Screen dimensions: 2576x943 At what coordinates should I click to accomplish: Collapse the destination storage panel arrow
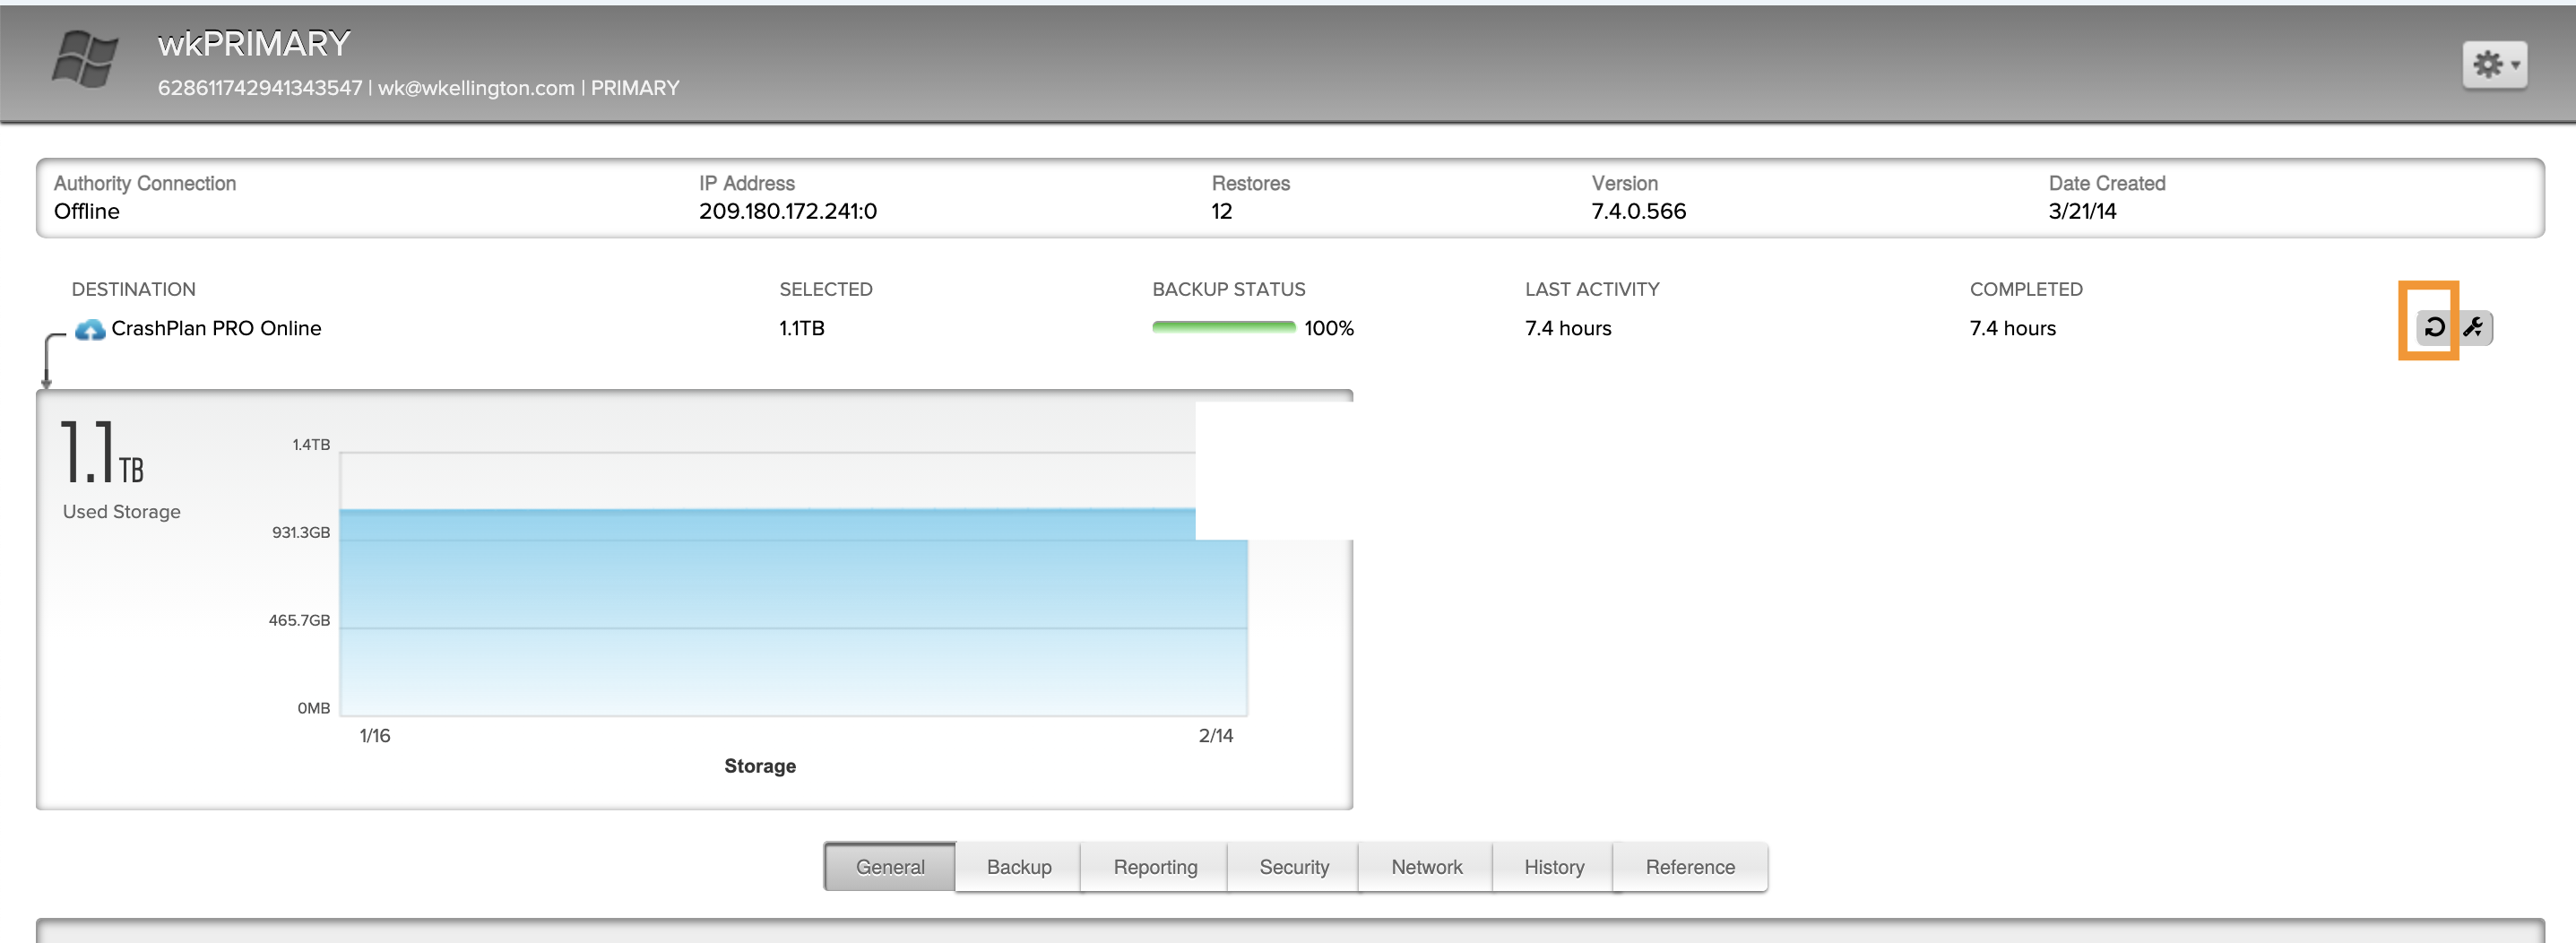(47, 362)
